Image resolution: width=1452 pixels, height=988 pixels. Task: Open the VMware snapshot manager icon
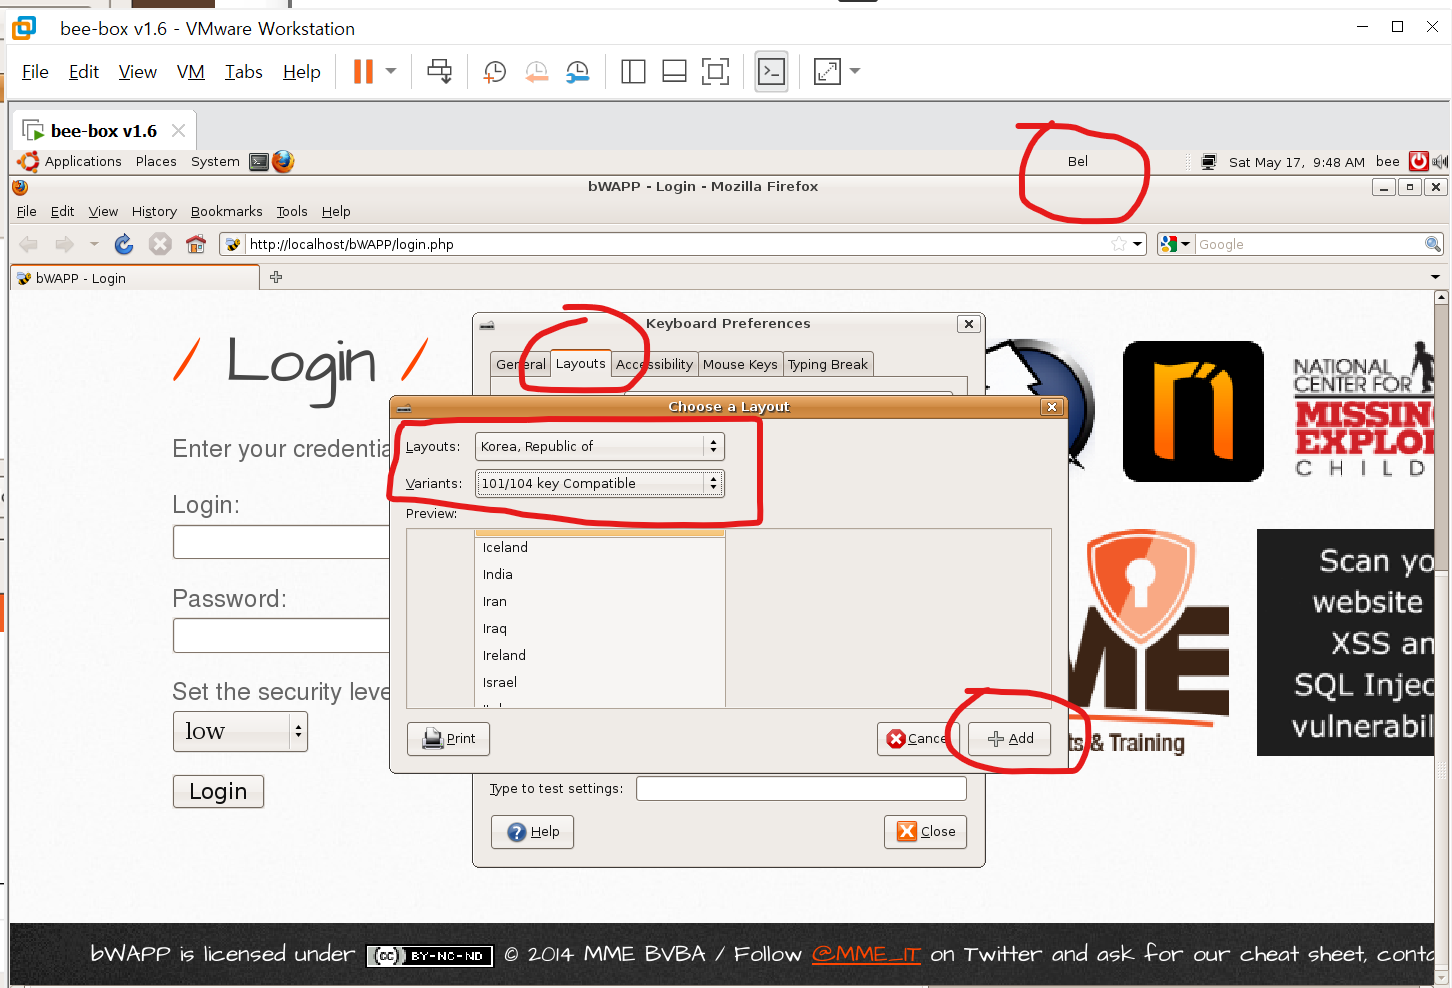[x=578, y=71]
